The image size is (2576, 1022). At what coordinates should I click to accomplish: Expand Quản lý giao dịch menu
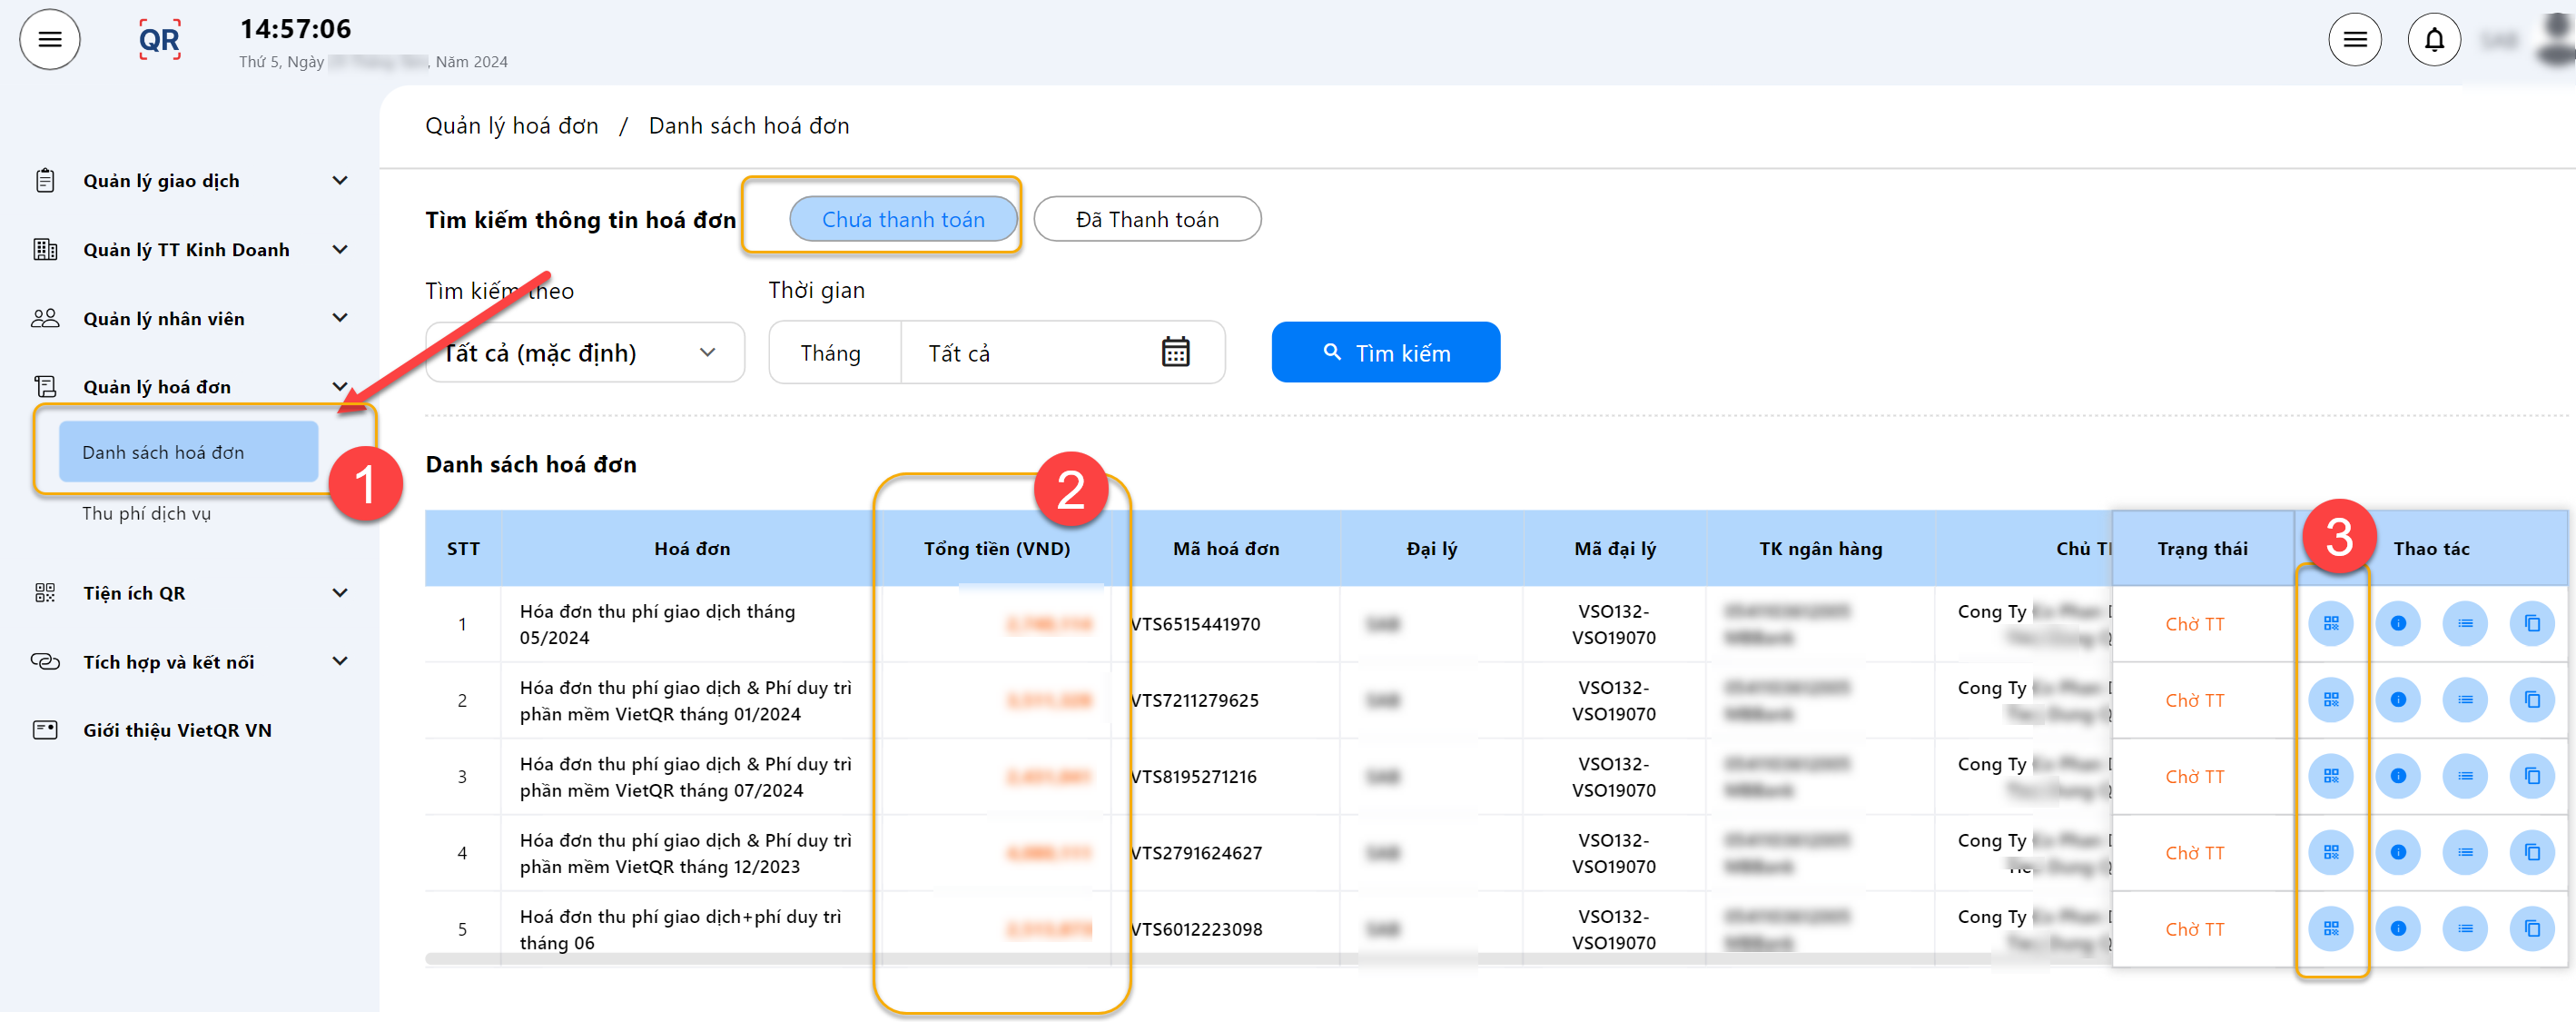click(190, 181)
